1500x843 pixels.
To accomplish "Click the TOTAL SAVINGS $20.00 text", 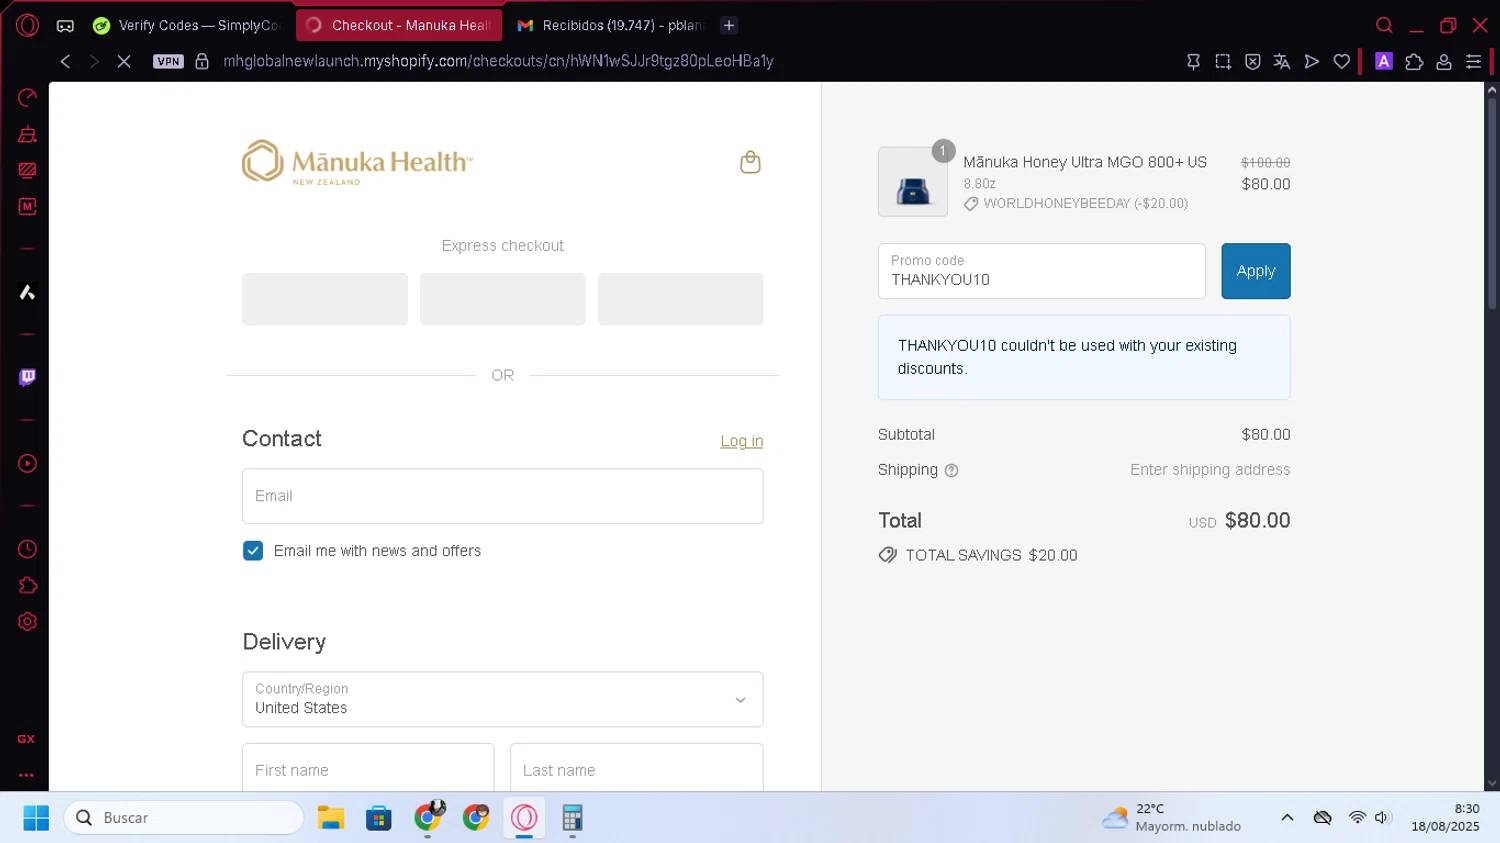I will click(991, 555).
